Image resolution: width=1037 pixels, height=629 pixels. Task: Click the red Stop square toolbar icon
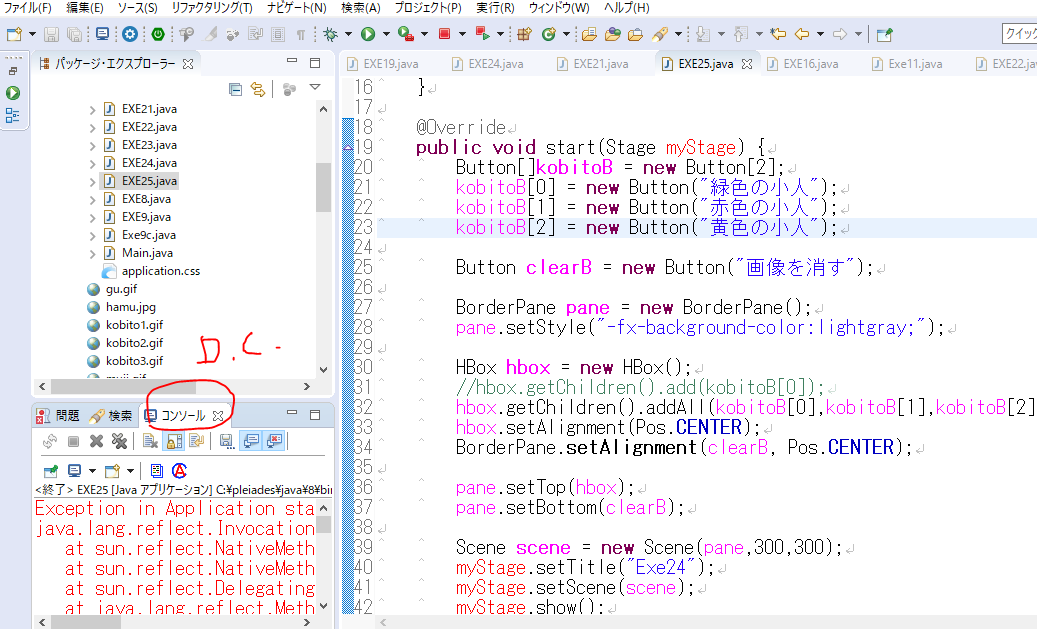(444, 34)
